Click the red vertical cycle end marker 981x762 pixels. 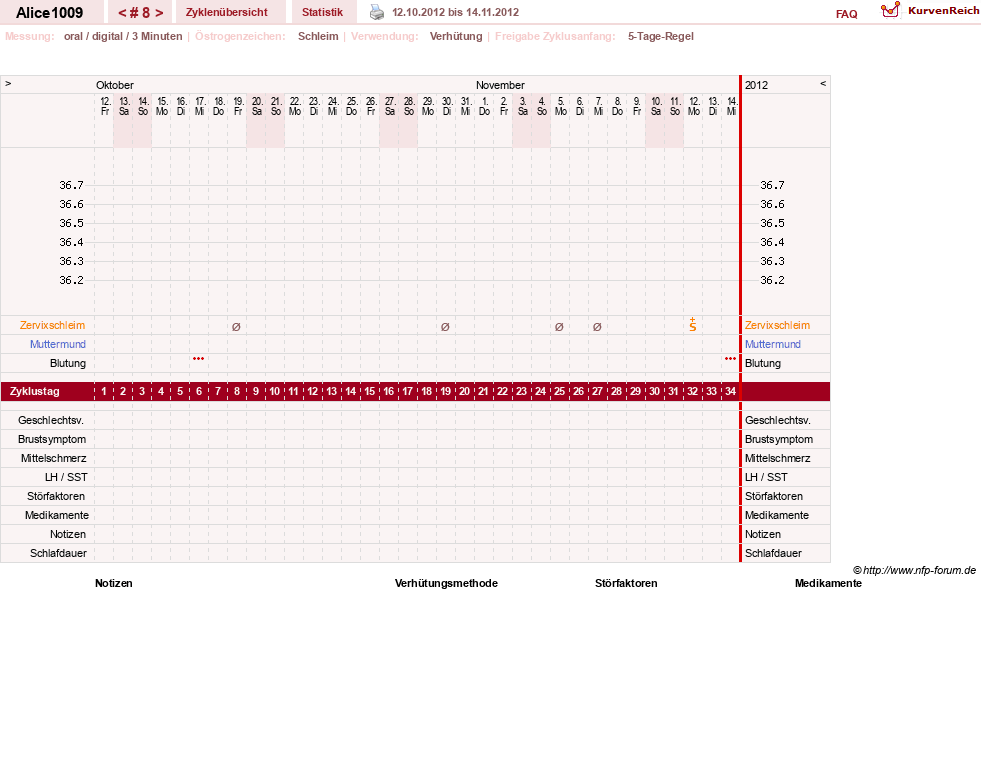click(741, 319)
